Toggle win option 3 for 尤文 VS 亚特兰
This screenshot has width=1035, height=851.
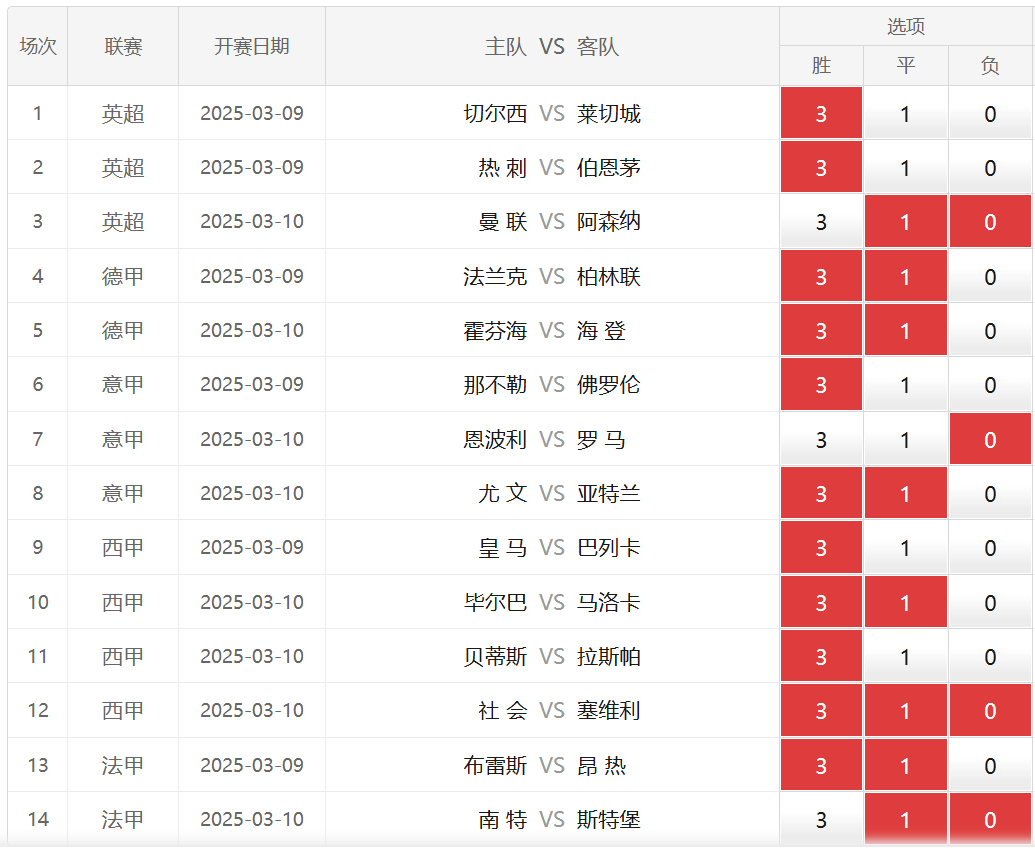821,493
